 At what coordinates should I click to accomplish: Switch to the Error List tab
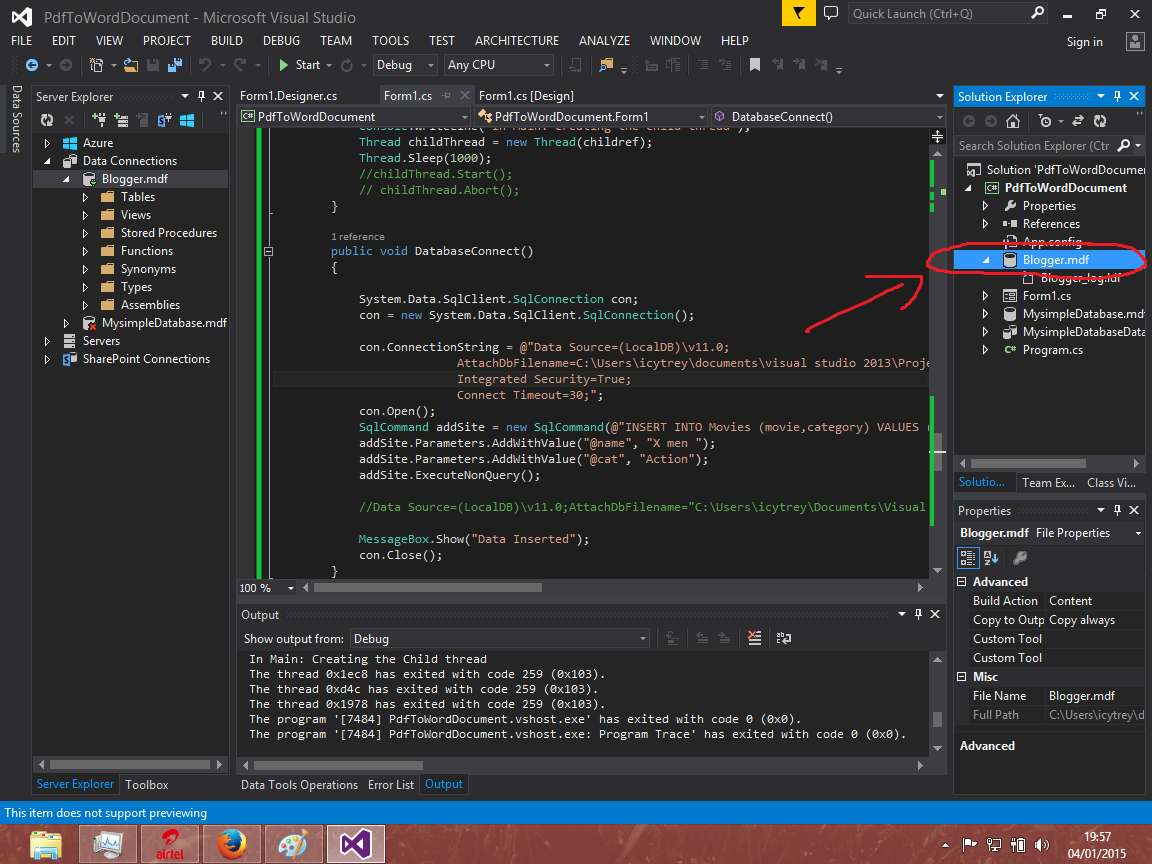coord(391,785)
